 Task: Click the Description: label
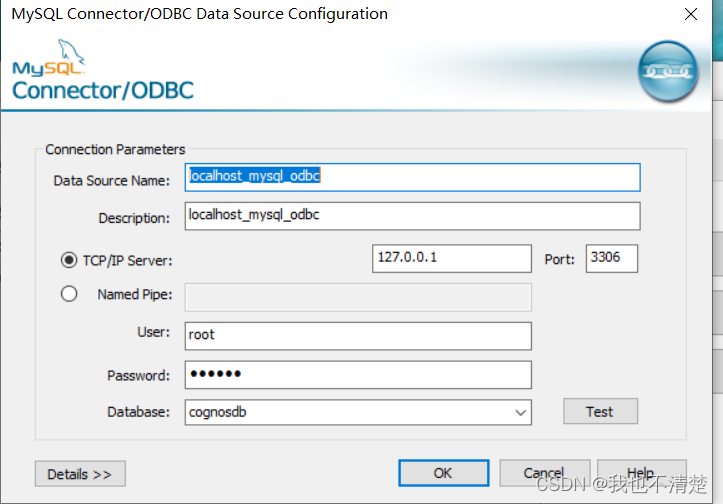click(x=134, y=218)
